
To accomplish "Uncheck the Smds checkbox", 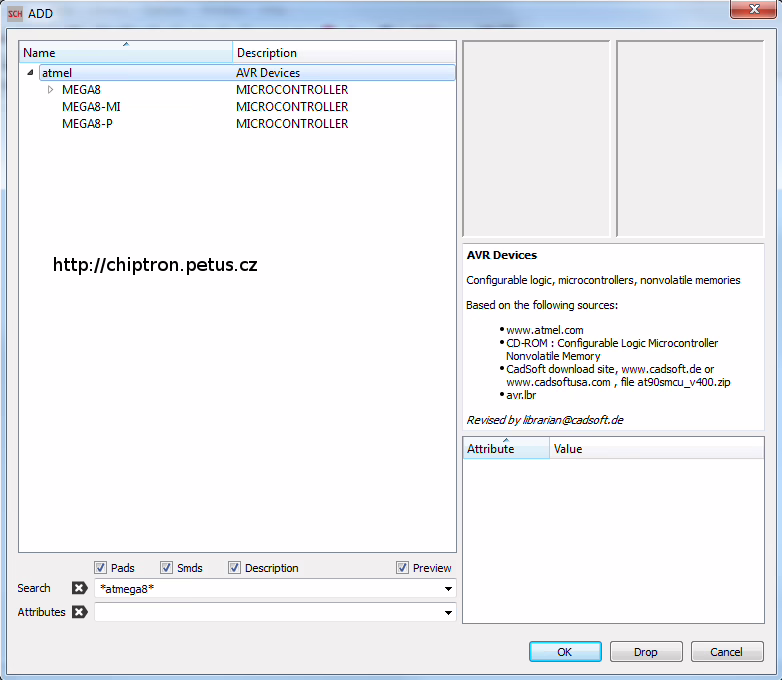I will 166,568.
